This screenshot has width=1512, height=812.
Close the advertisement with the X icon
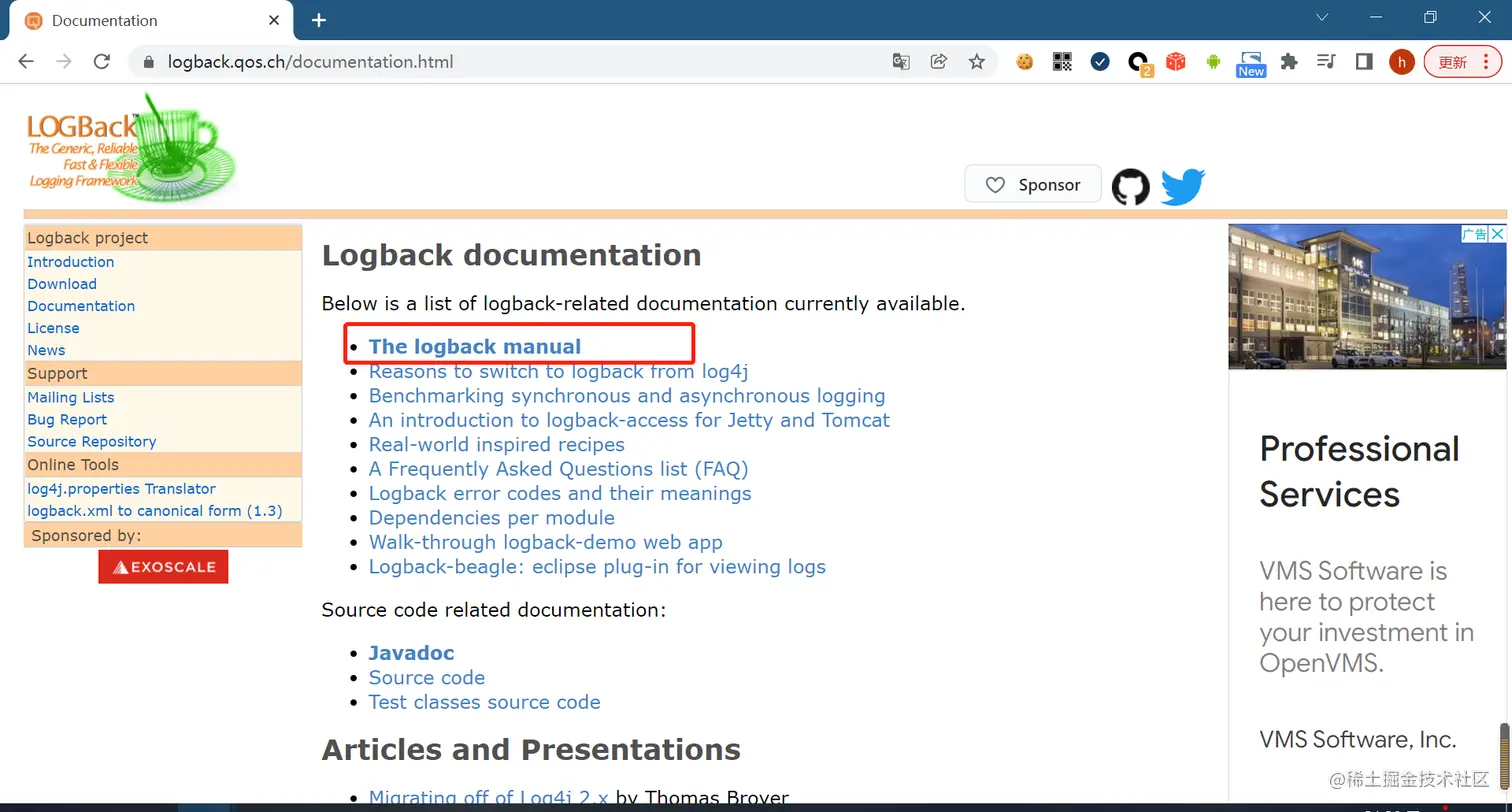pyautogui.click(x=1497, y=234)
